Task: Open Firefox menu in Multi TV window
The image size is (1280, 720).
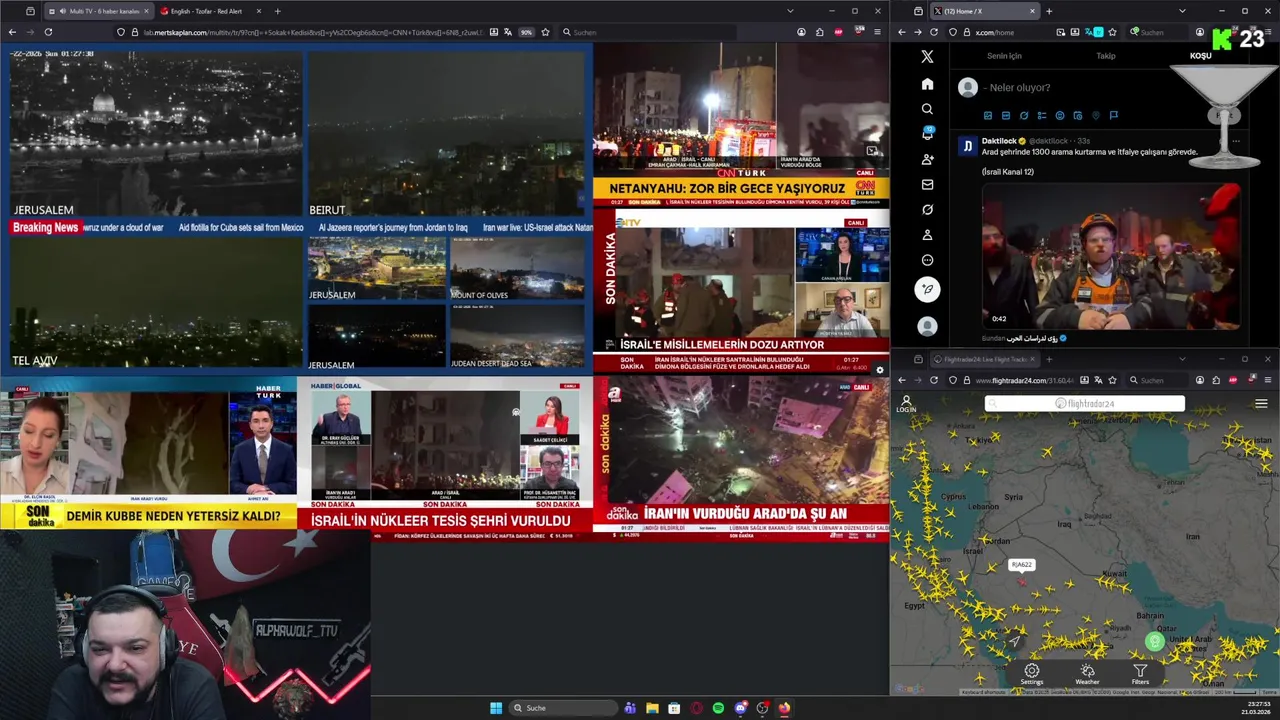Action: (x=877, y=32)
